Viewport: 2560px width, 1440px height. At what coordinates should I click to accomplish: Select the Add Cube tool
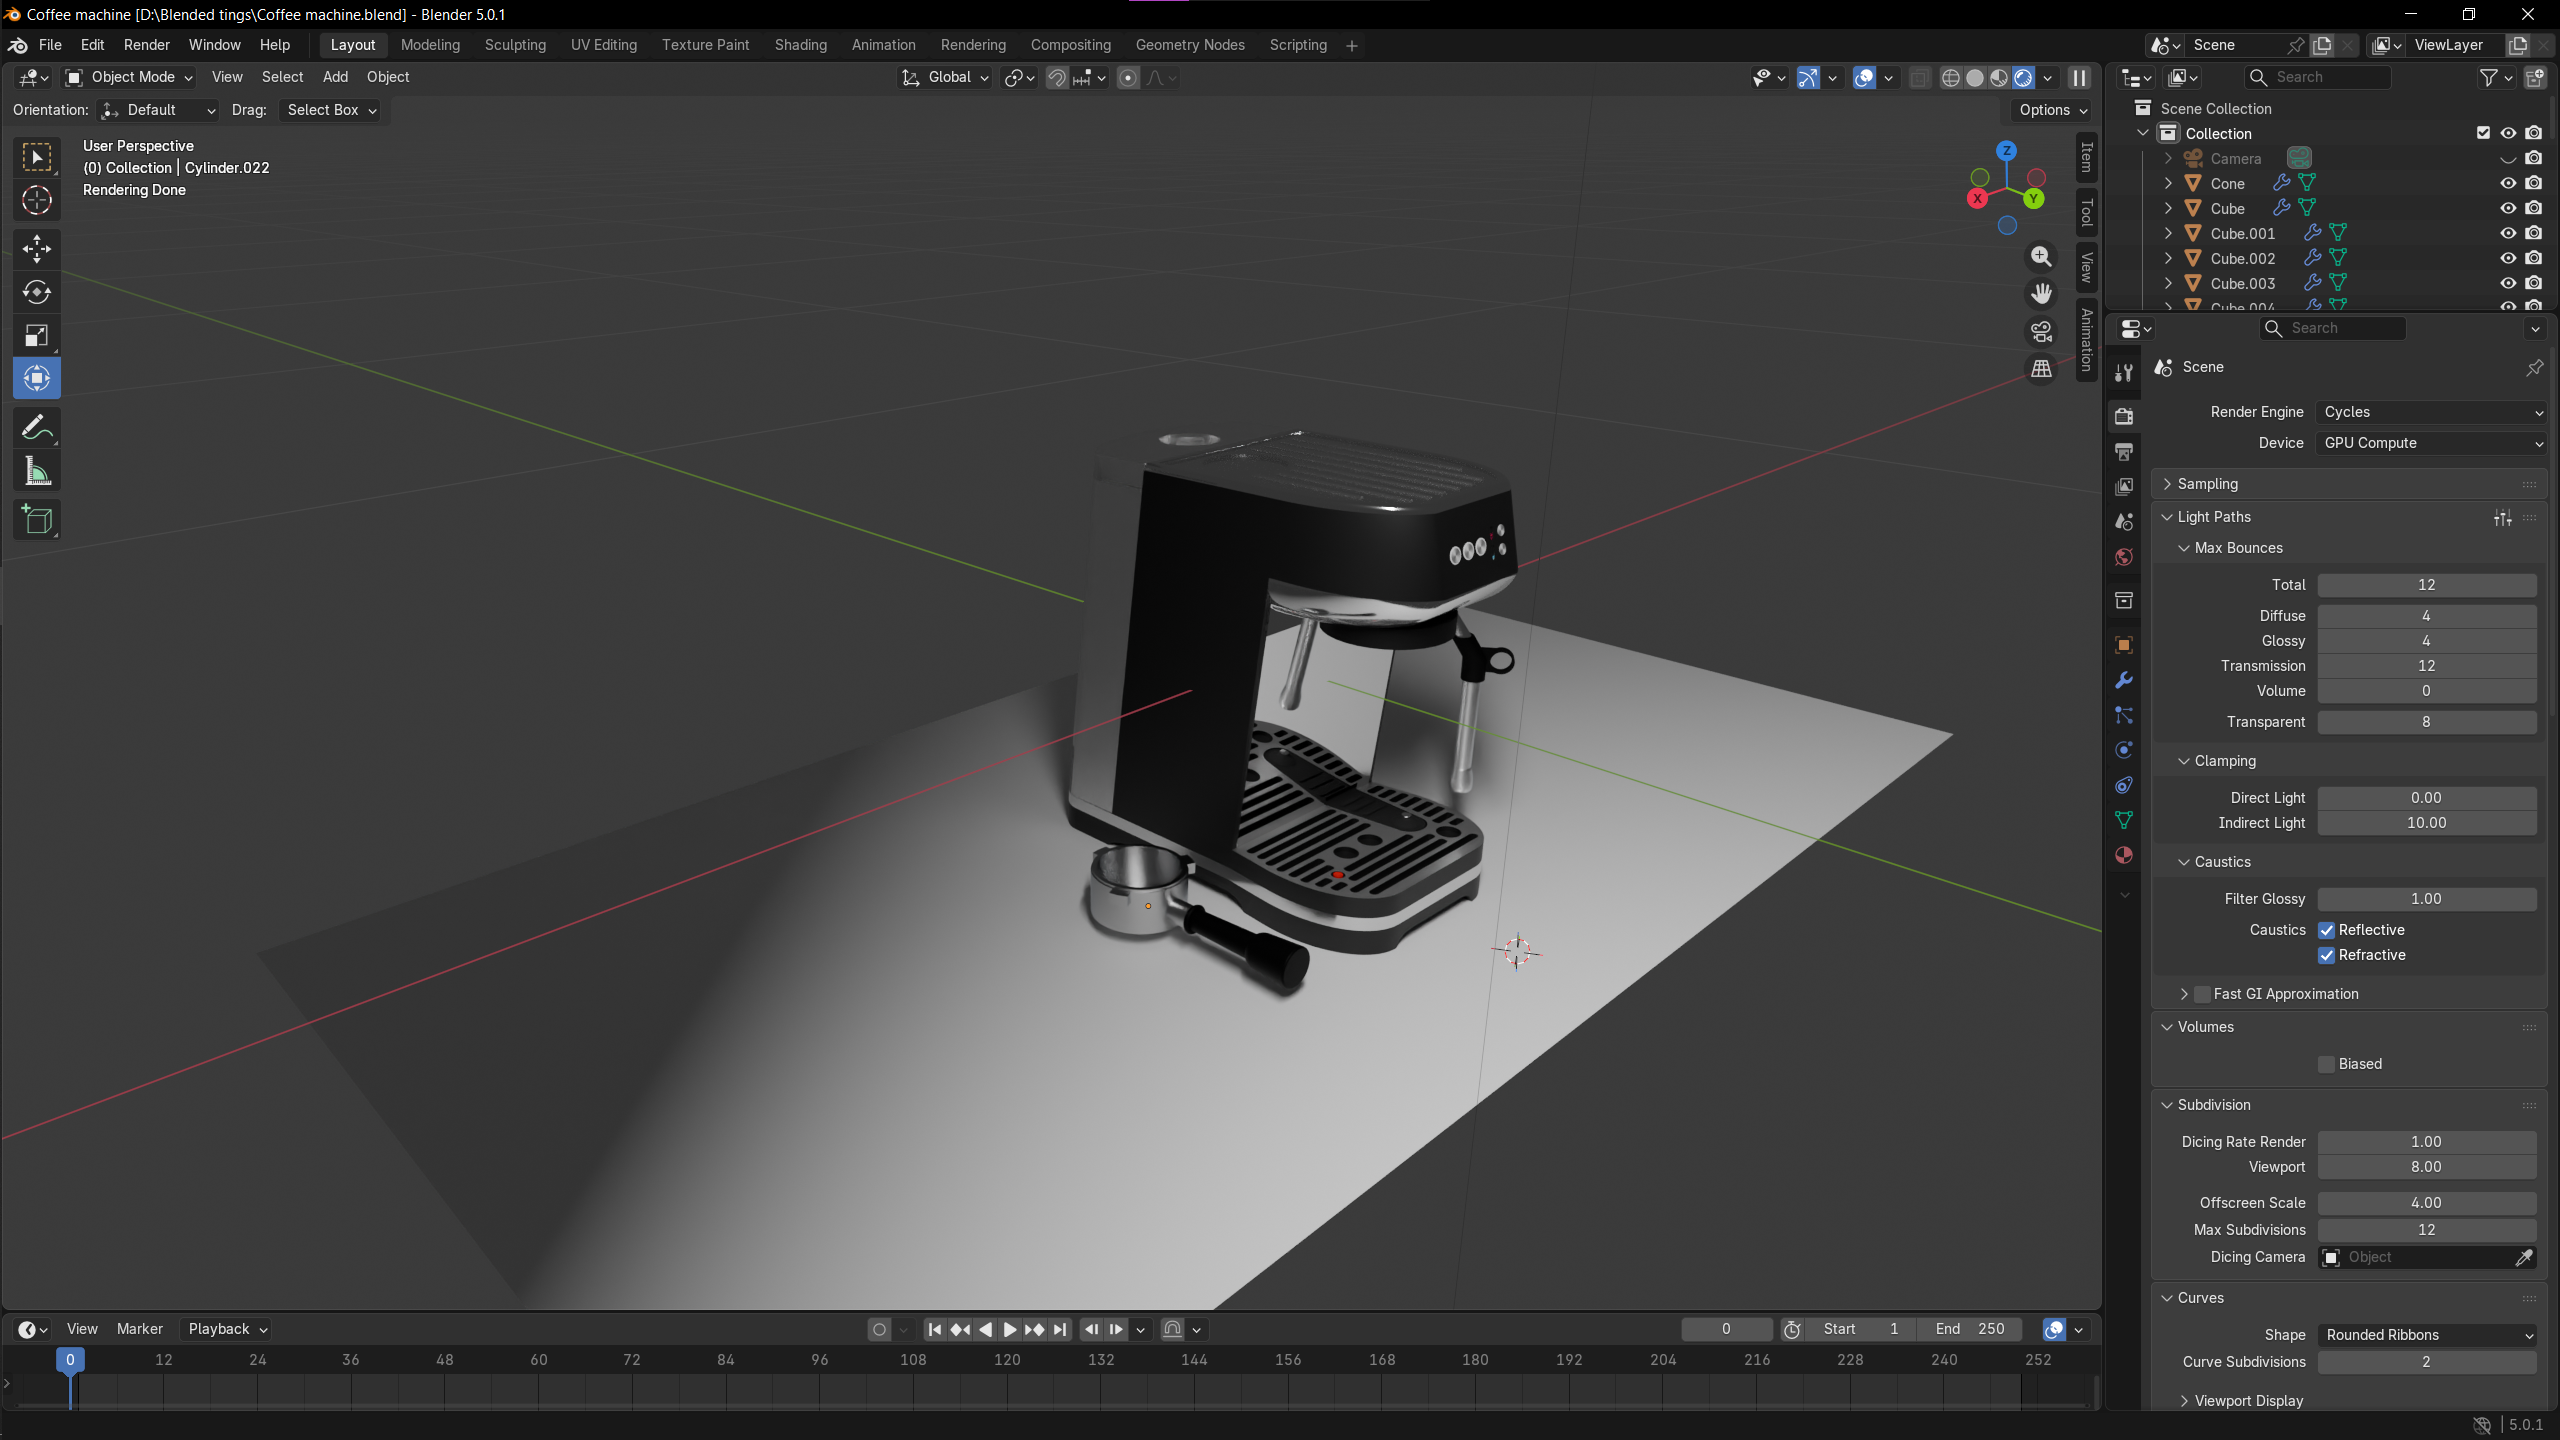pyautogui.click(x=37, y=520)
